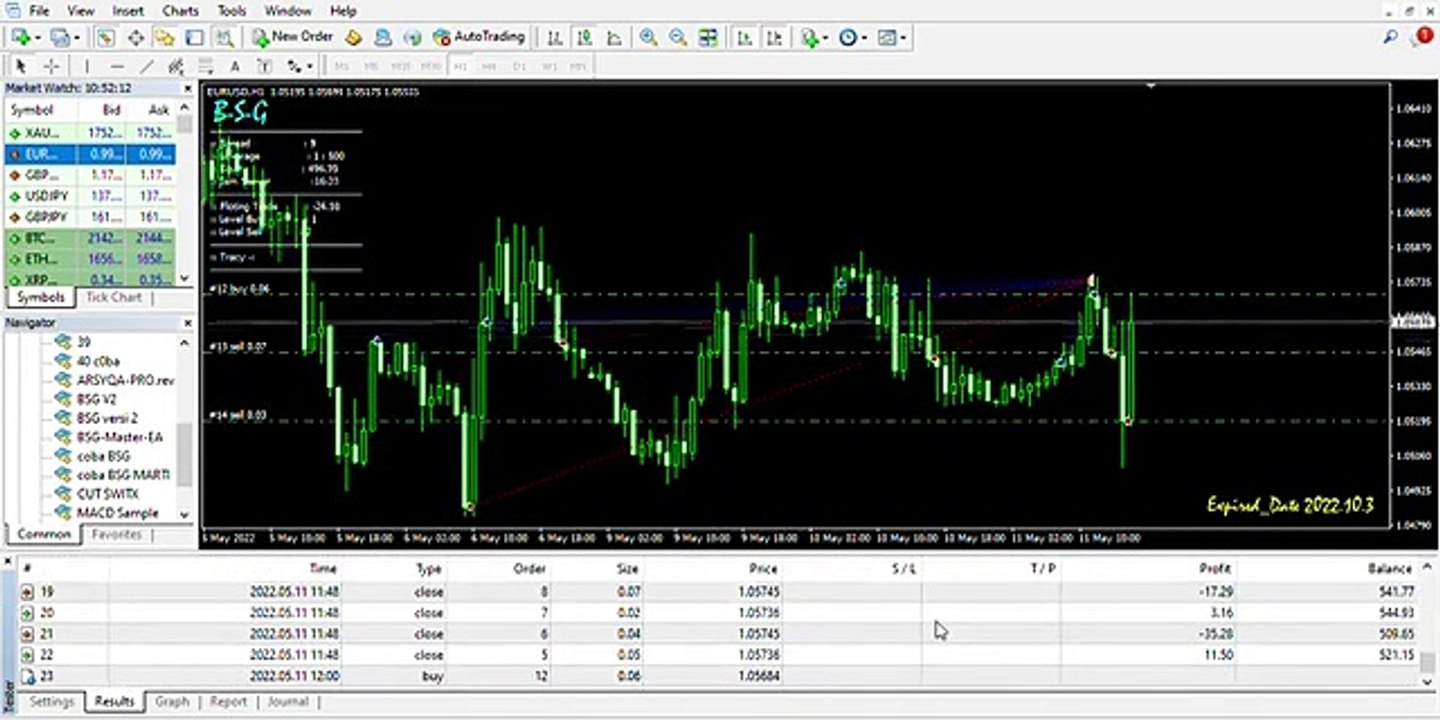Open the tester Settings tab

(51, 701)
